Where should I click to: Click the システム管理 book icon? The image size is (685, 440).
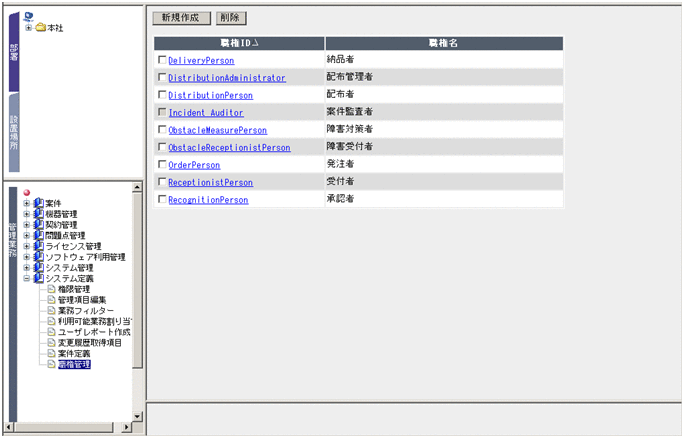tap(39, 267)
